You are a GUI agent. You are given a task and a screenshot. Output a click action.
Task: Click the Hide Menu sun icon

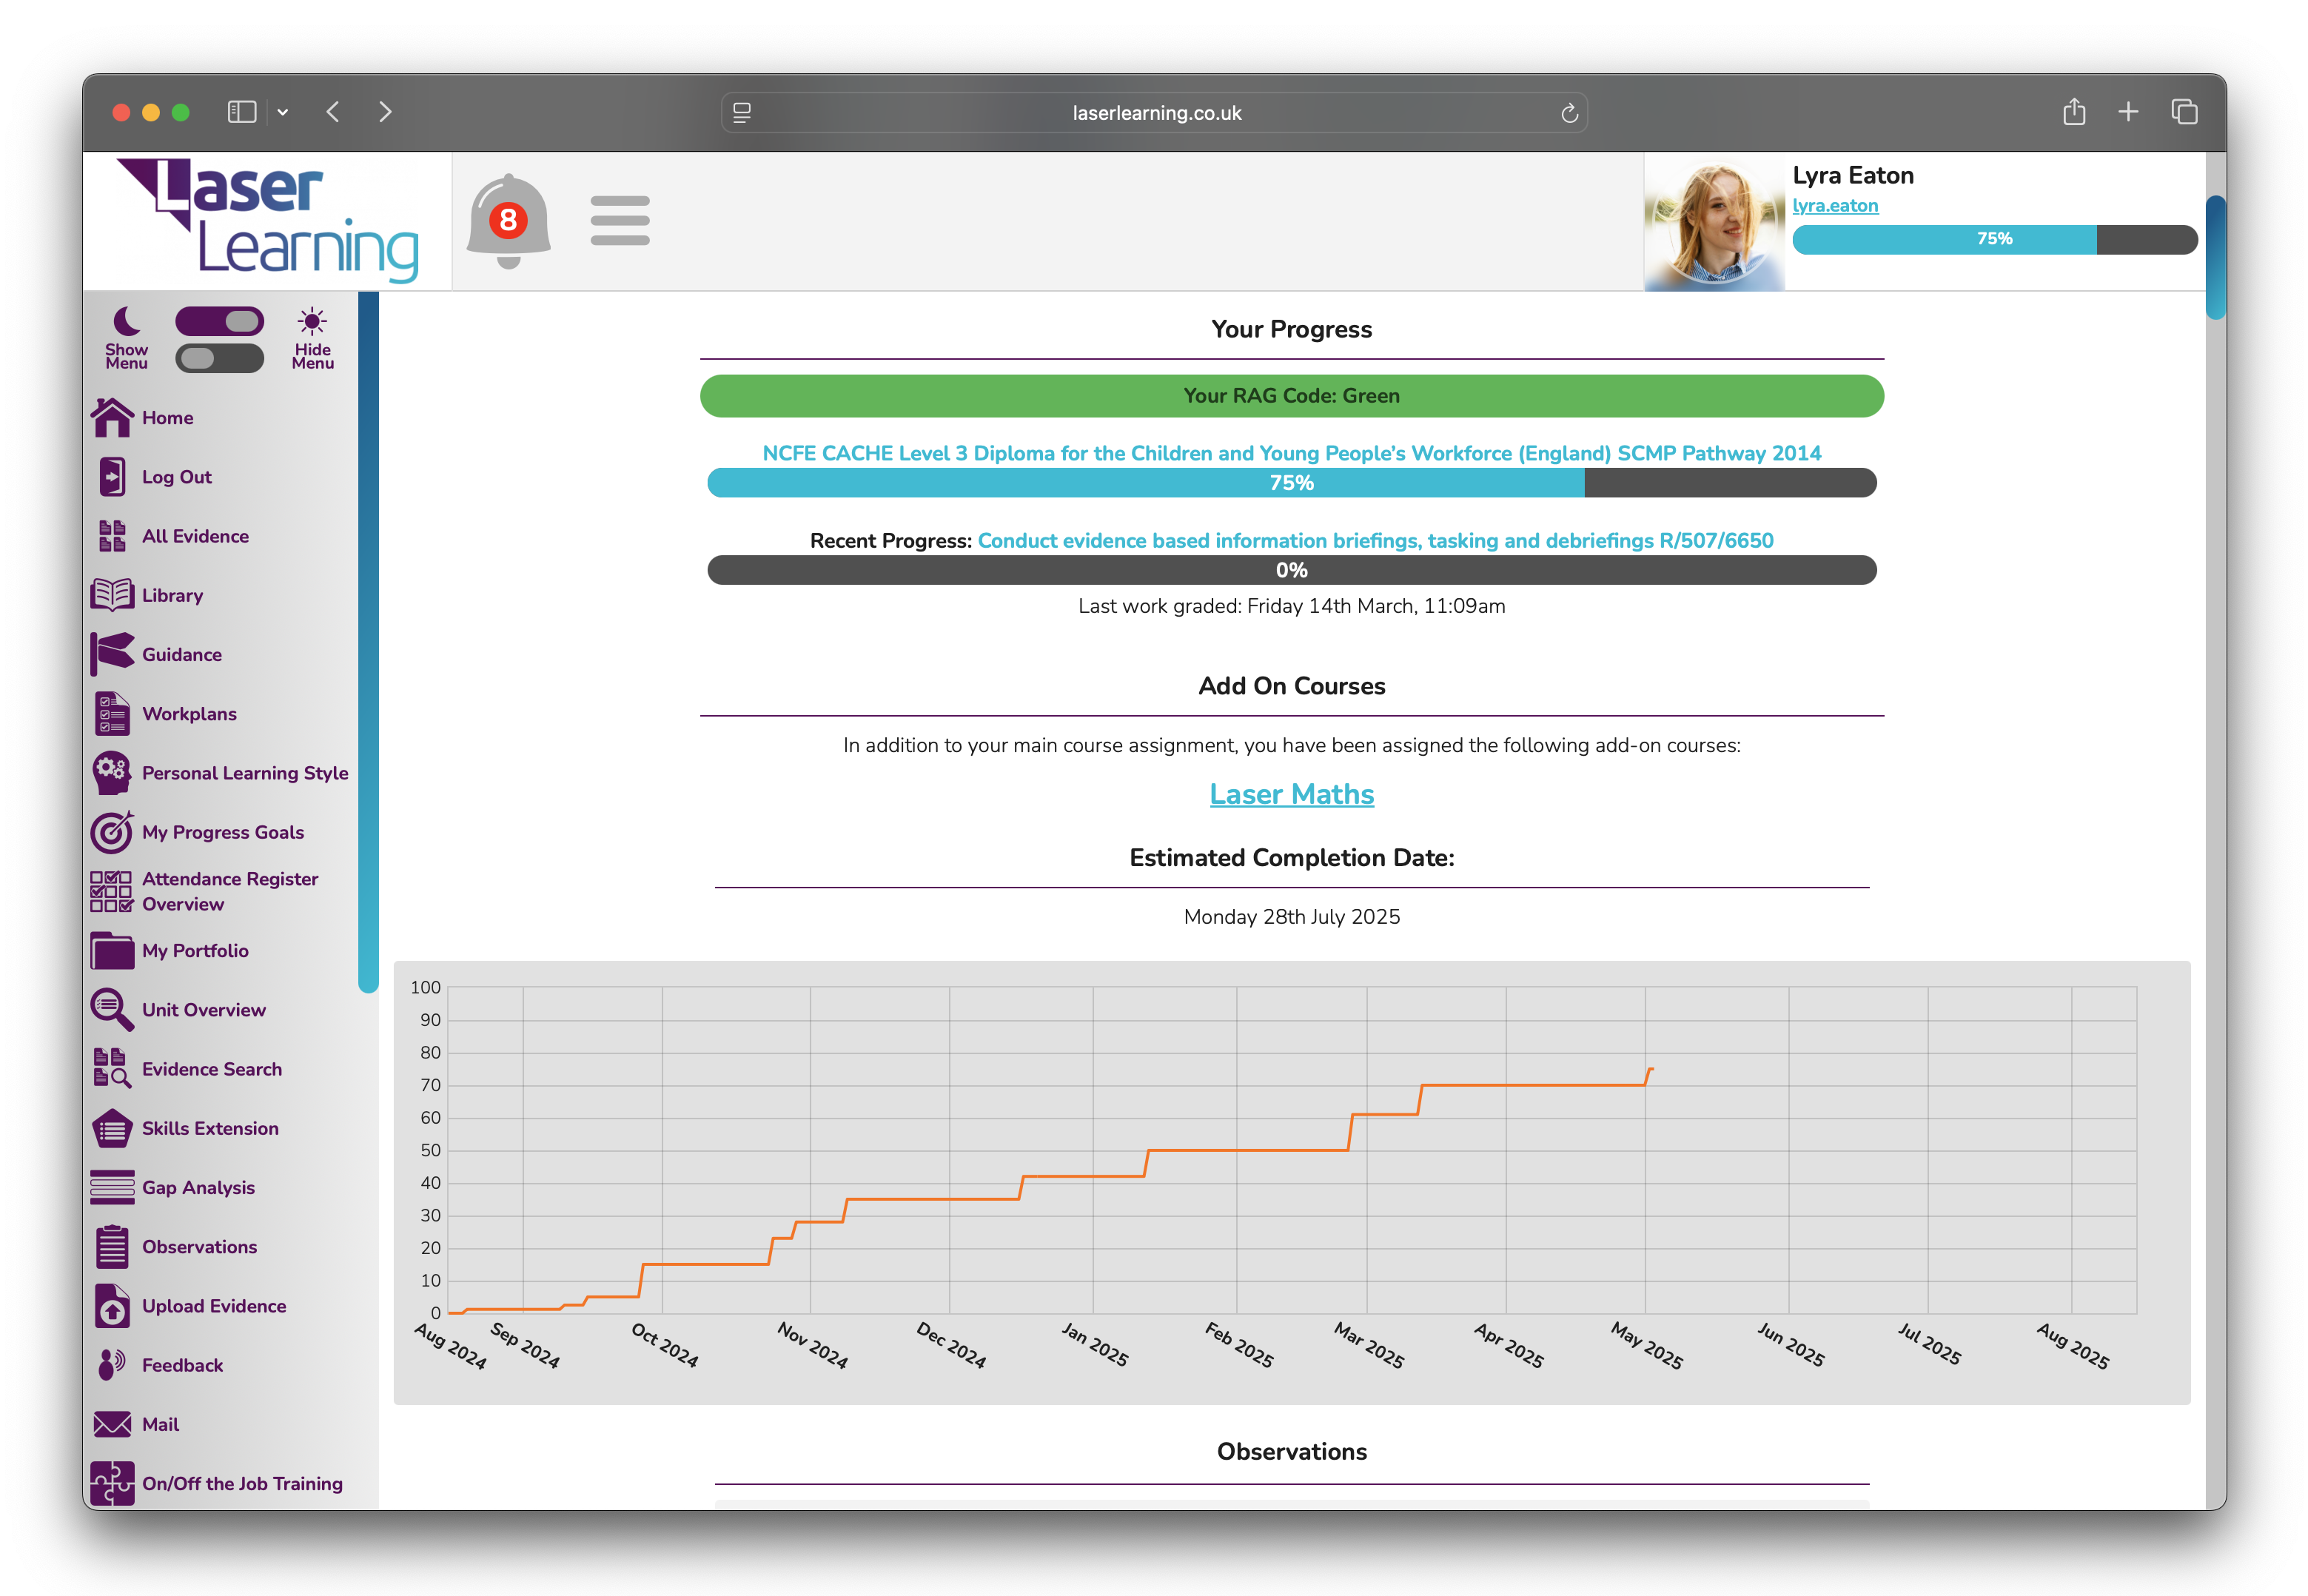(312, 322)
